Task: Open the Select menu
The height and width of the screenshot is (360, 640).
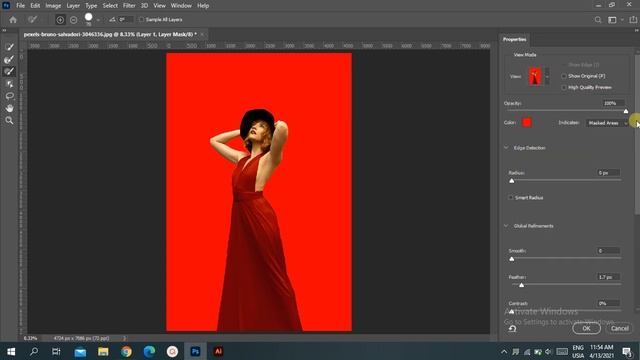Action: (x=110, y=6)
